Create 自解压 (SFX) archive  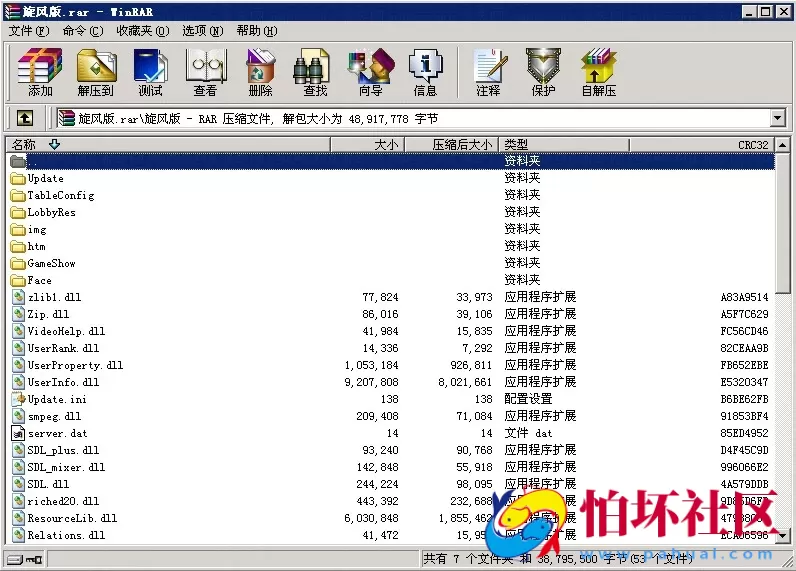[599, 73]
